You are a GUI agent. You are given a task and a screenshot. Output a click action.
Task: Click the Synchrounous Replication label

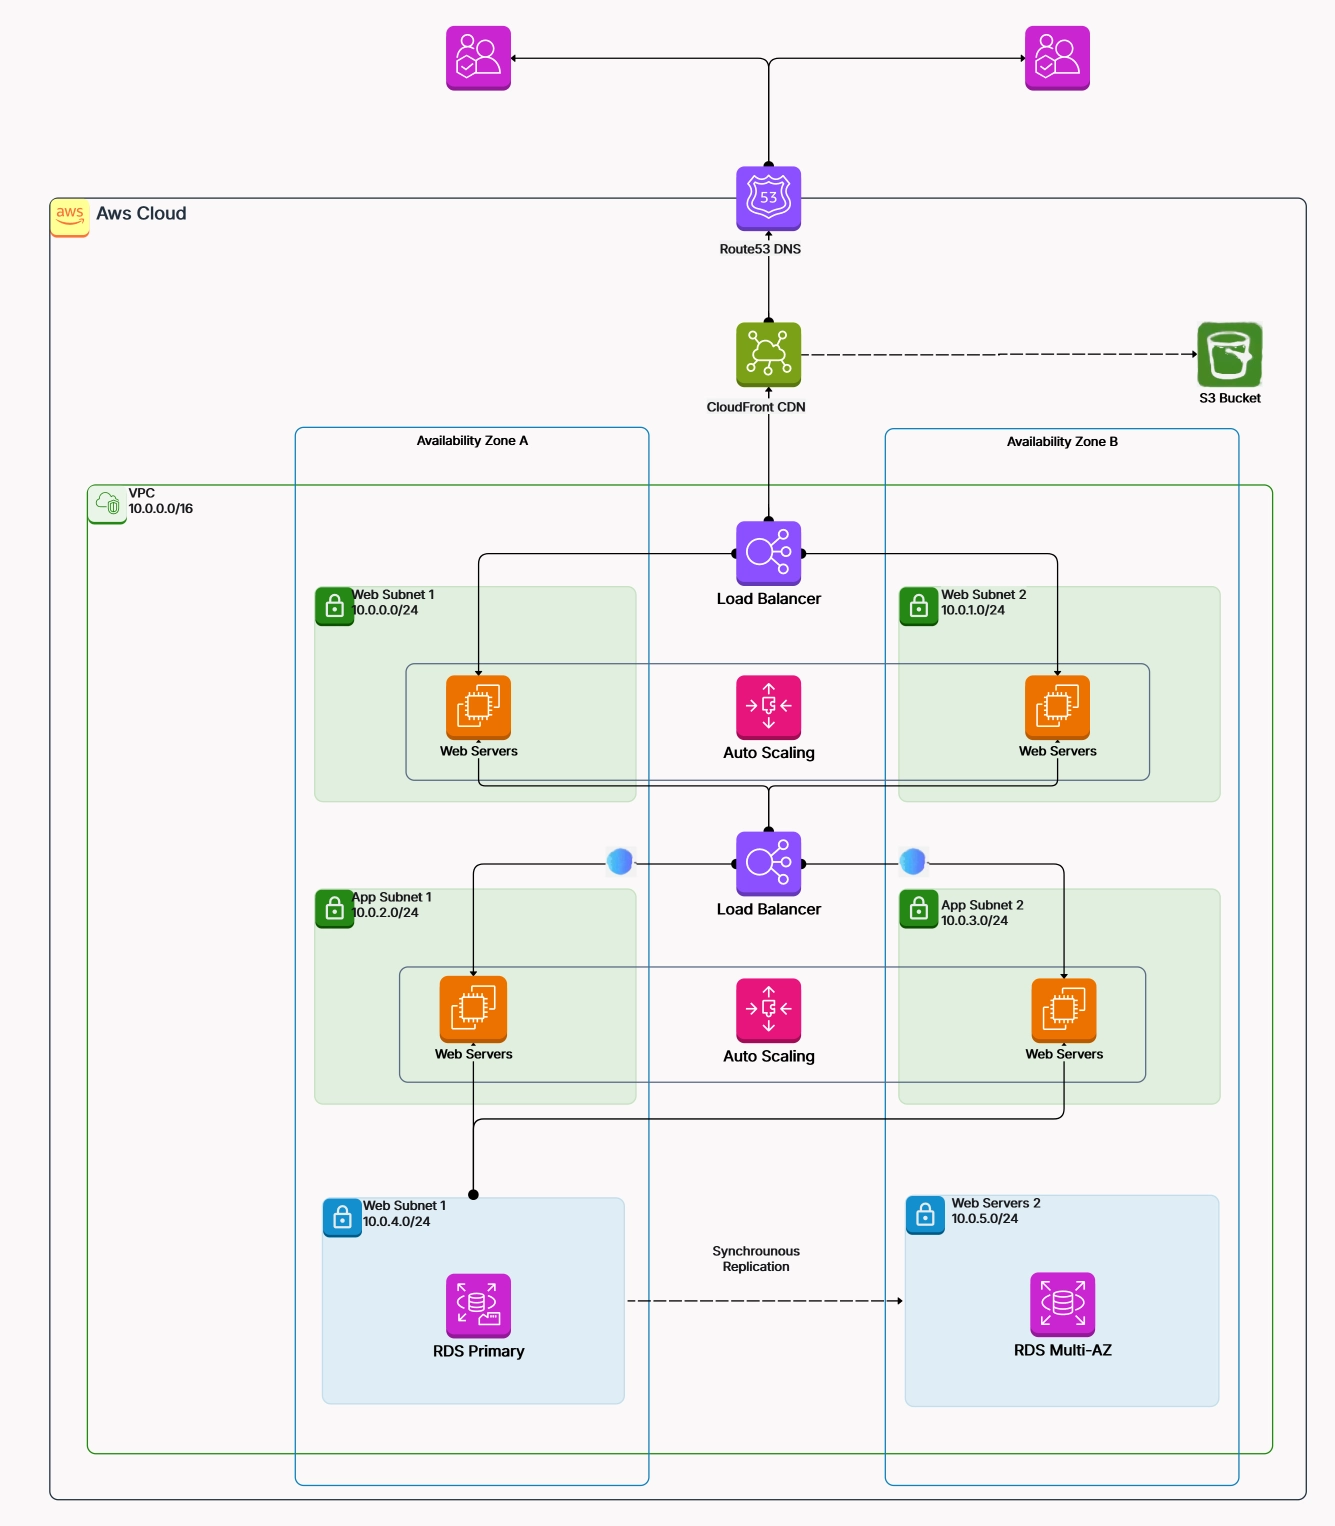(756, 1258)
